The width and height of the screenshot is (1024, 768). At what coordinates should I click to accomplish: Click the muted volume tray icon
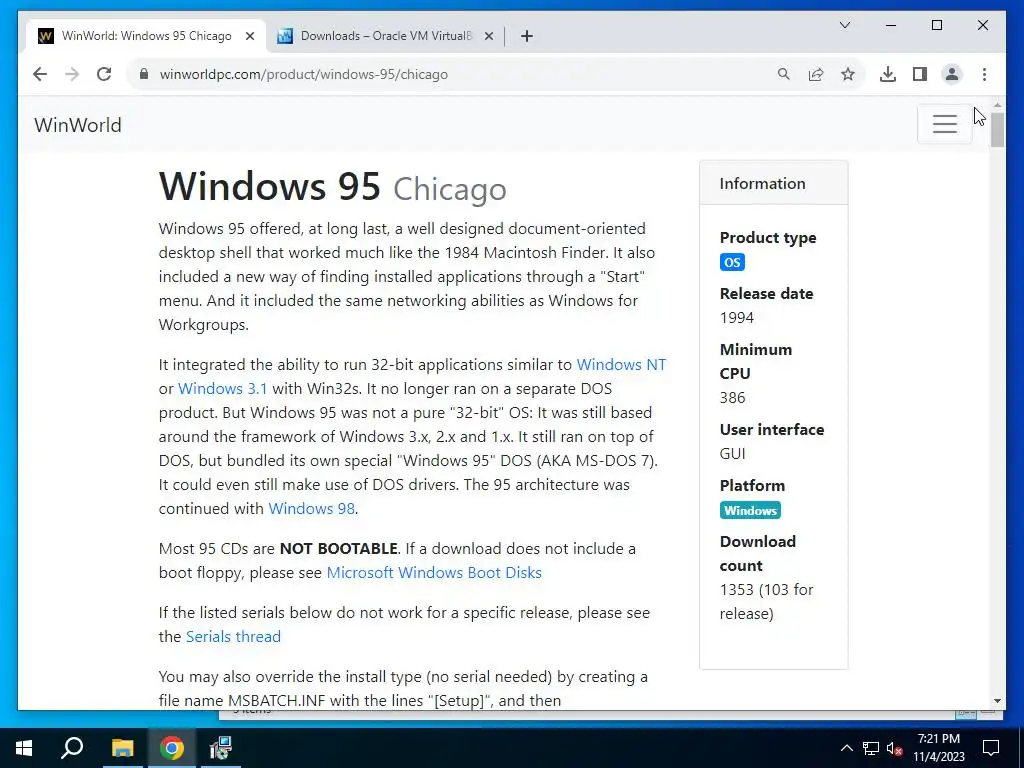(x=895, y=748)
